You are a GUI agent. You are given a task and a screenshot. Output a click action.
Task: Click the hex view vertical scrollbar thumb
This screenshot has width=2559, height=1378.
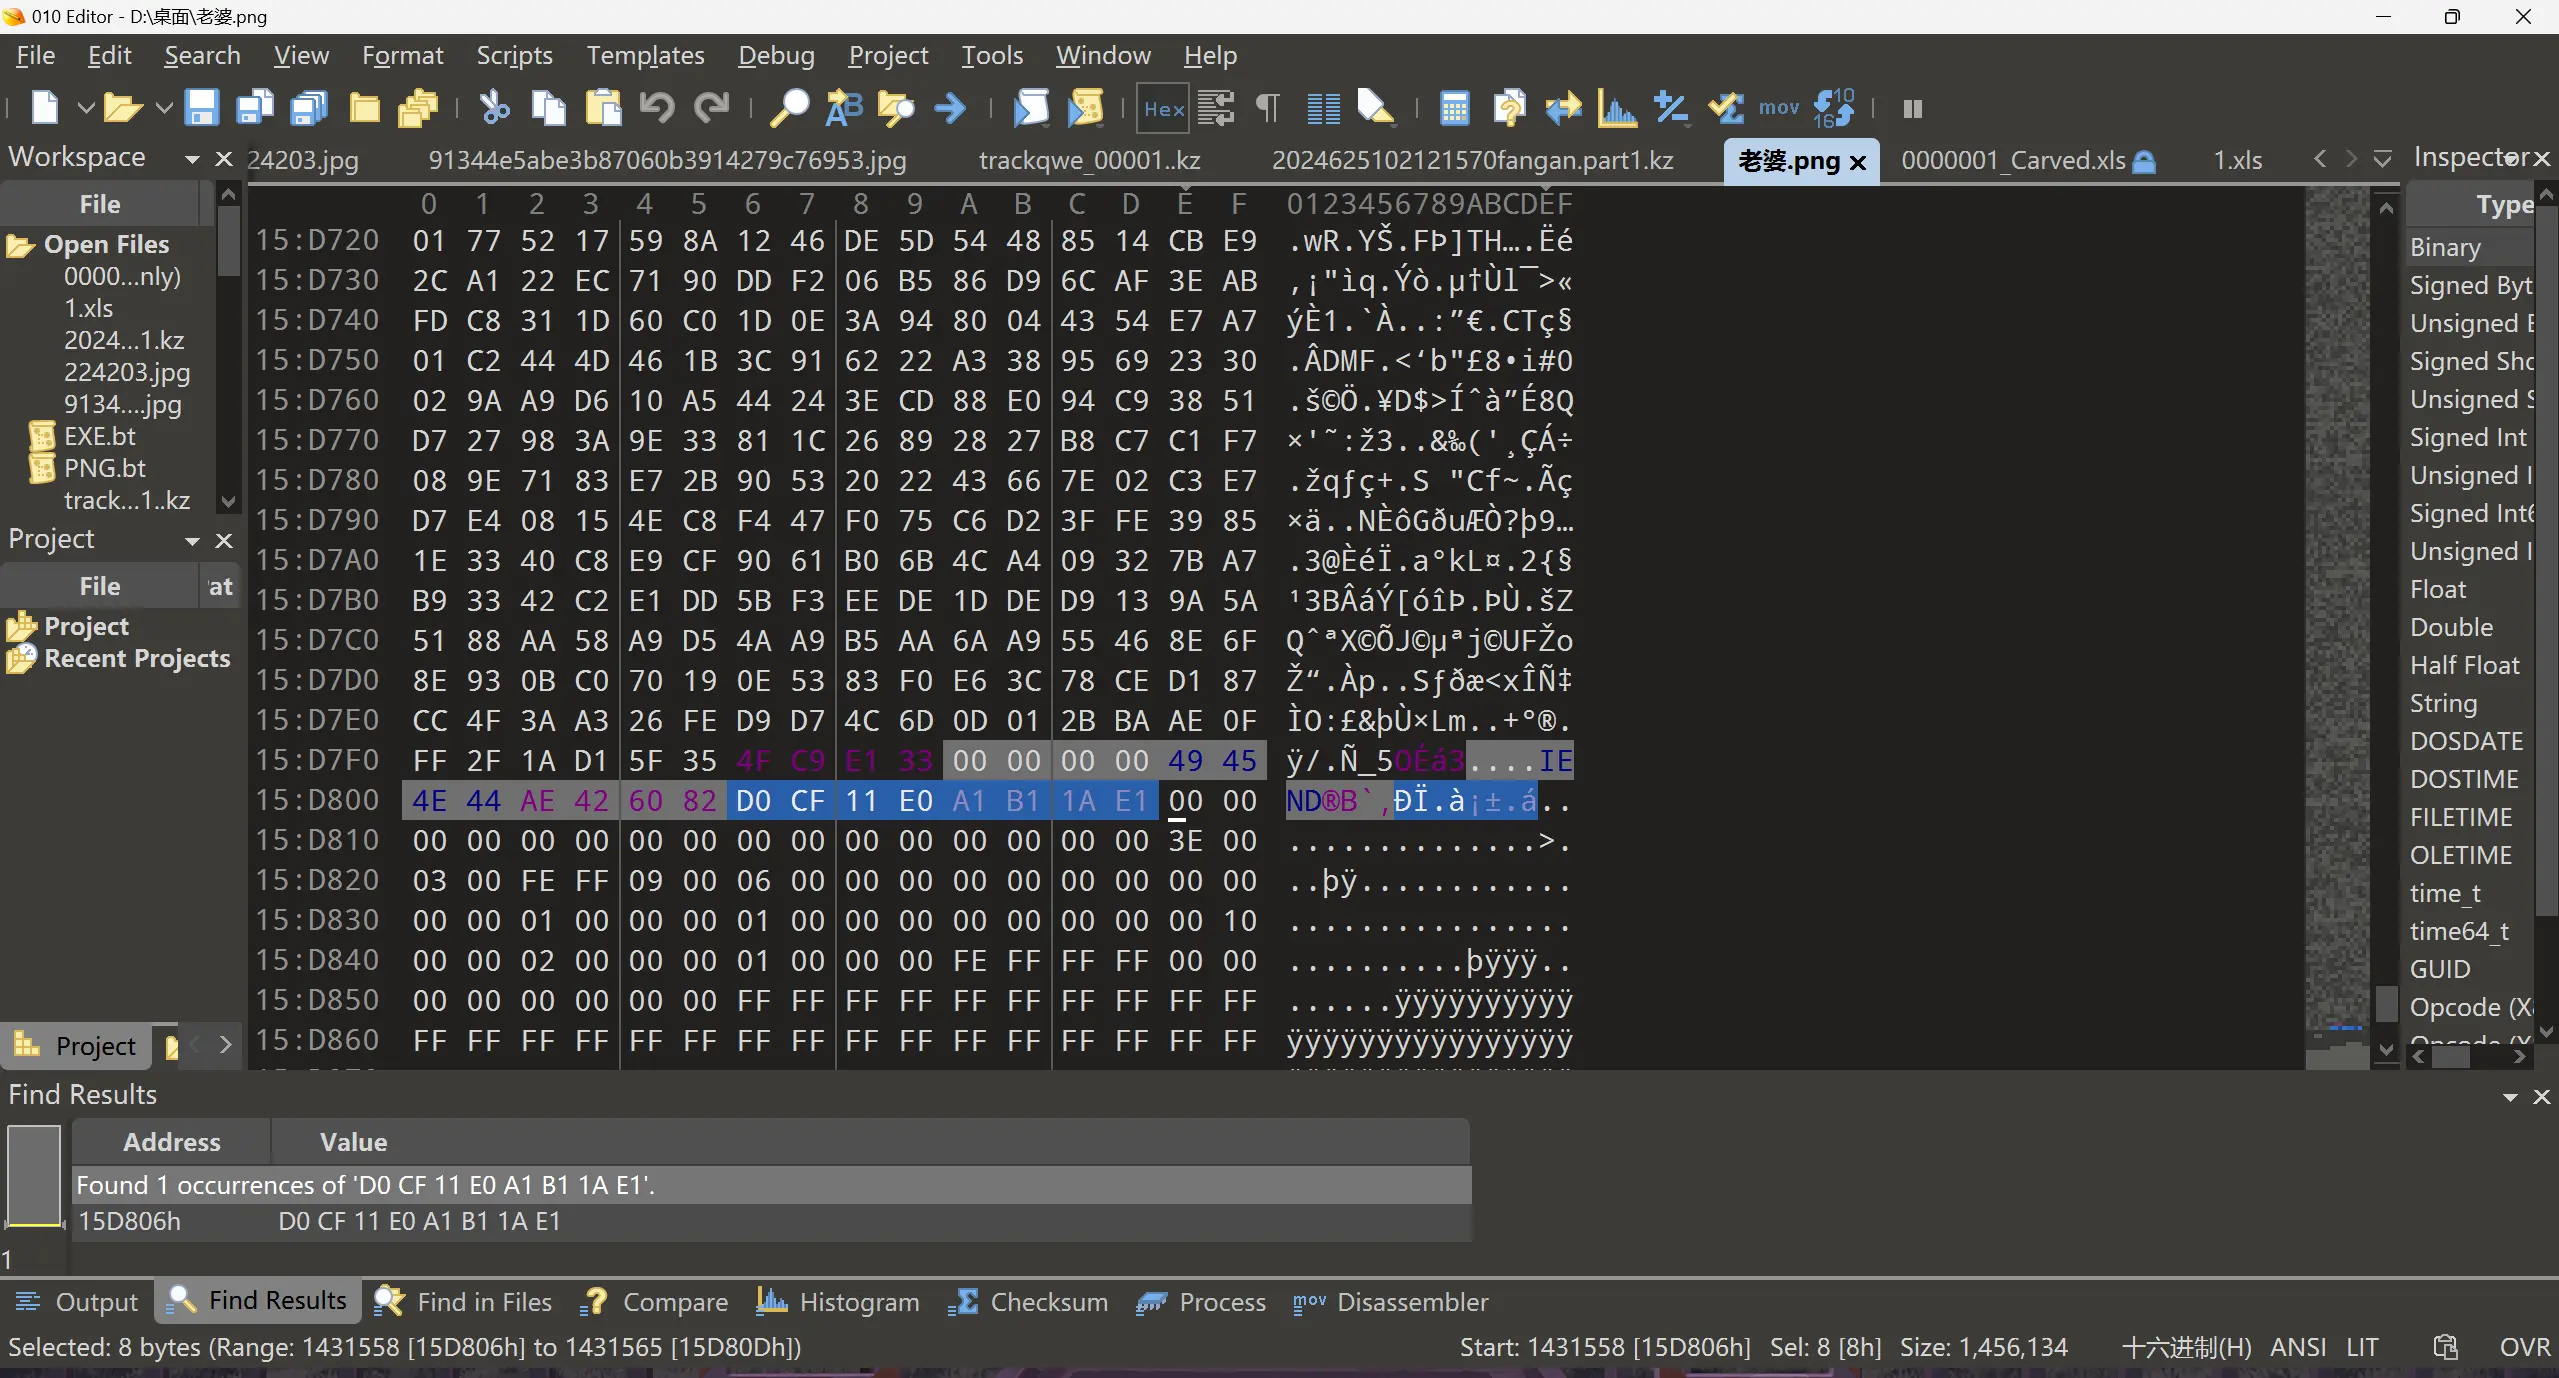click(2386, 1003)
